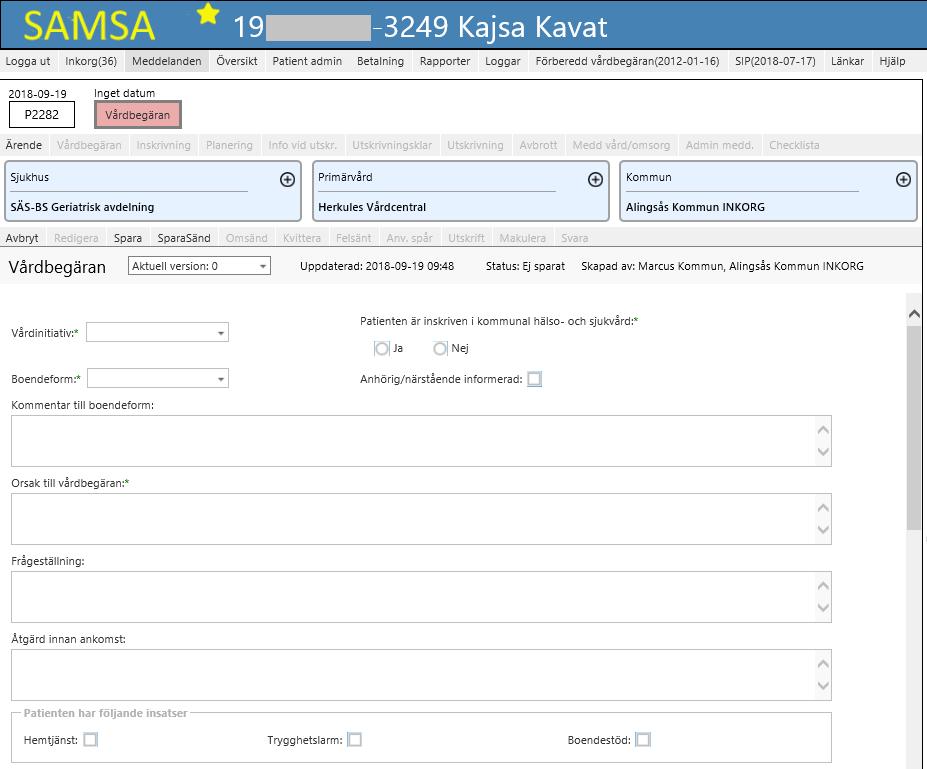This screenshot has width=927, height=769.
Task: Click Logga ut in the menu
Action: [x=28, y=61]
